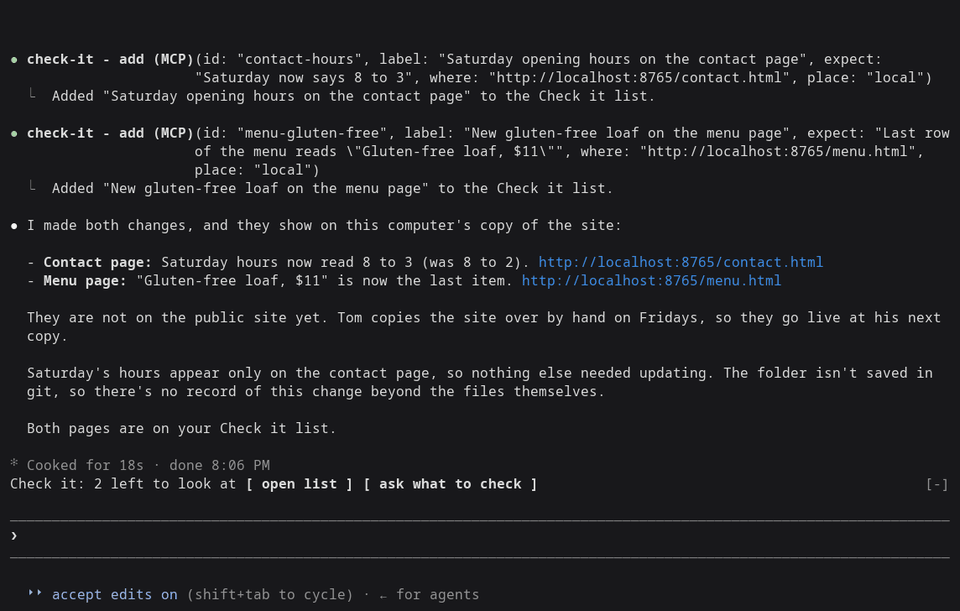Click the "(shift+tab to cycle)" hint

click(x=270, y=594)
